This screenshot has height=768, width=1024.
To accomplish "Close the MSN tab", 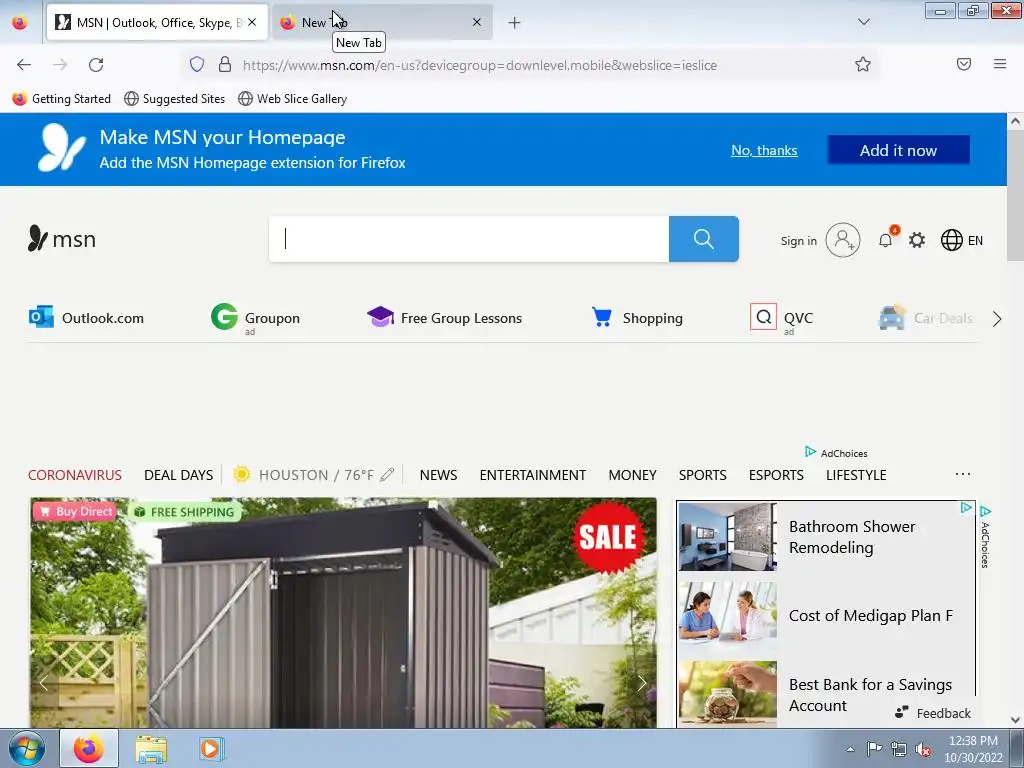I will pos(252,22).
